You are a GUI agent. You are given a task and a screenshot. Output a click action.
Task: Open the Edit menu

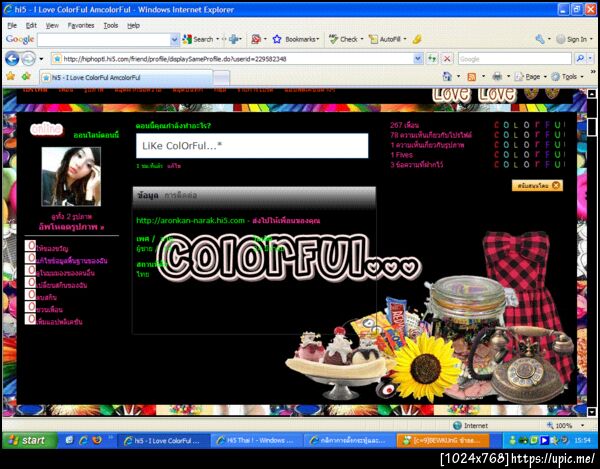(31, 25)
